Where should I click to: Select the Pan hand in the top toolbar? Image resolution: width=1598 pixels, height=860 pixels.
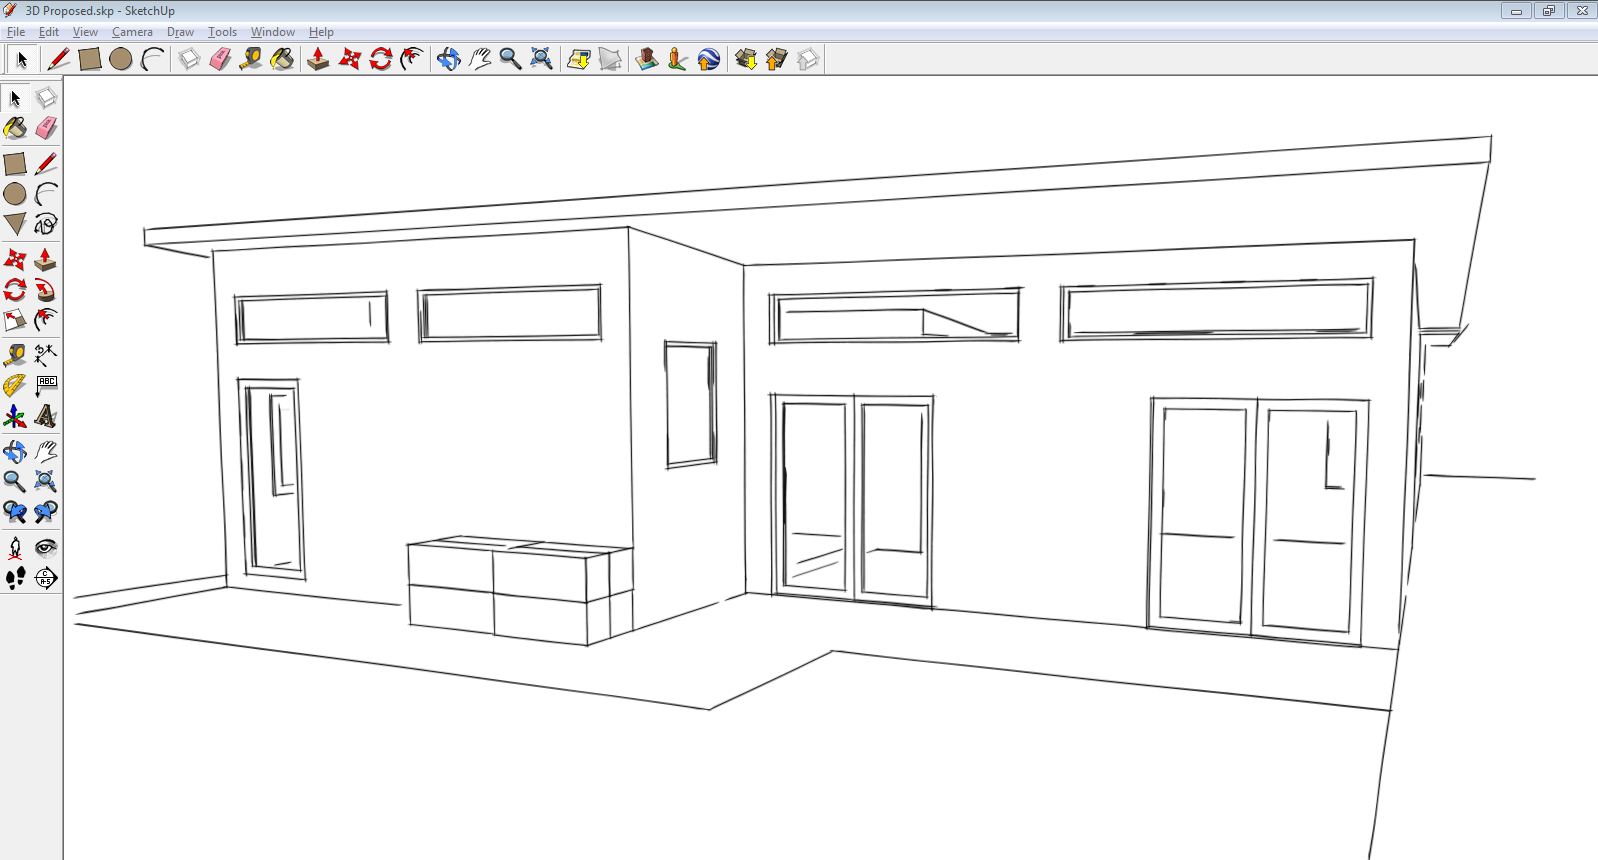pyautogui.click(x=480, y=59)
